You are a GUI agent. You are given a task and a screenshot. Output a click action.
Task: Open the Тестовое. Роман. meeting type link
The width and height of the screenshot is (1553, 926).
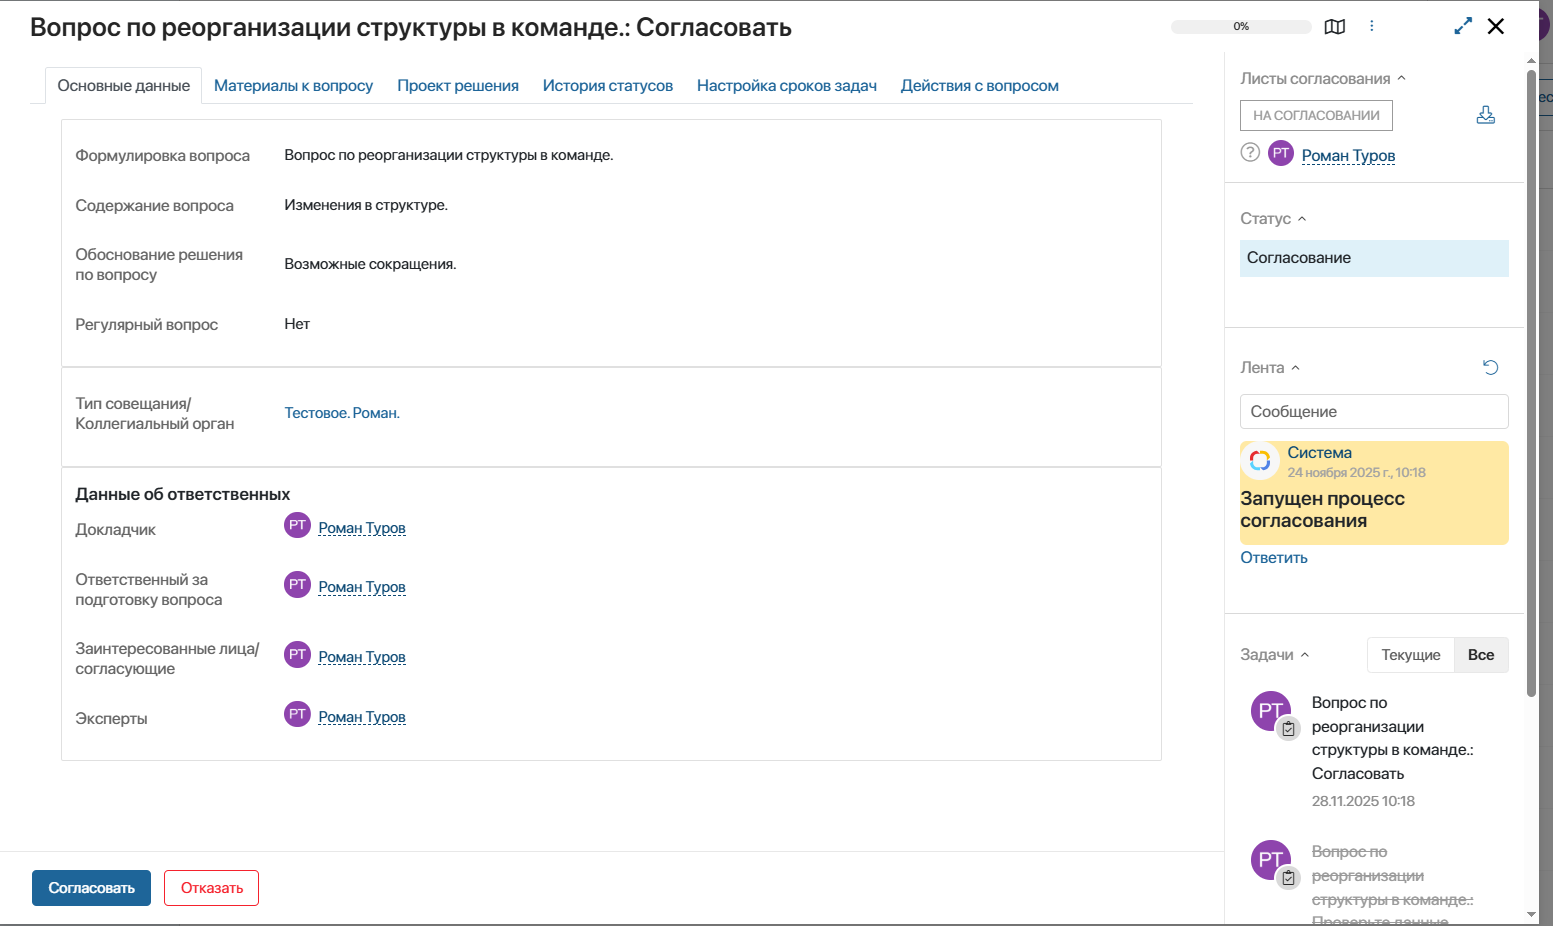pos(342,413)
